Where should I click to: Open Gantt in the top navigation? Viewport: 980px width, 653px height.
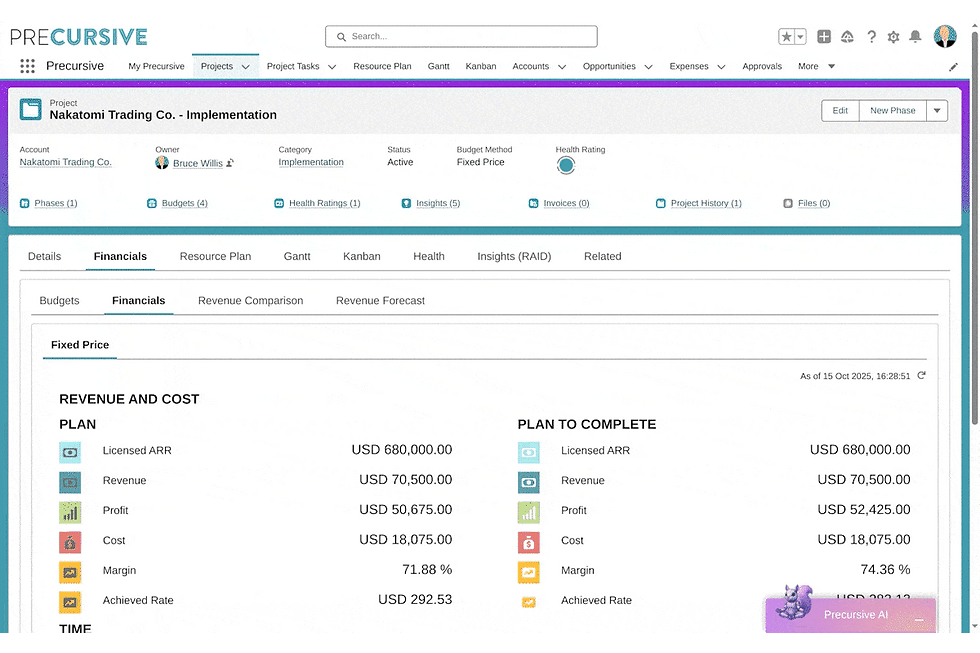[x=439, y=66]
